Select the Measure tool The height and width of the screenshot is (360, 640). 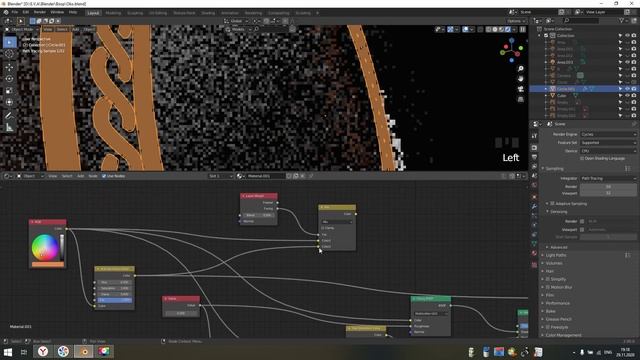tap(9, 128)
